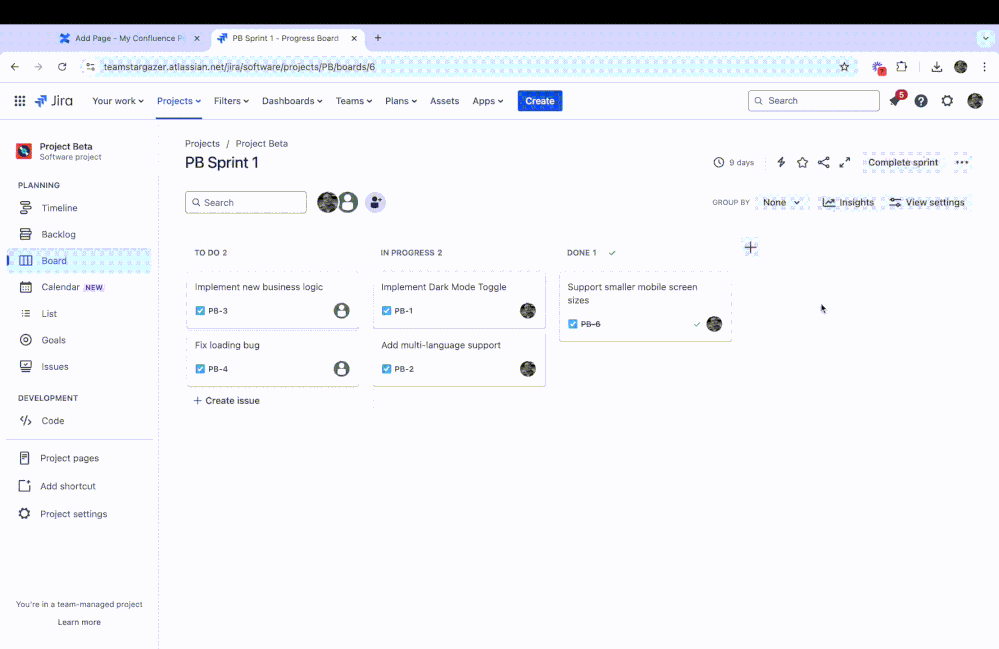Viewport: 999px width, 649px height.
Task: Open browser extensions puzzle icon
Action: (x=902, y=67)
